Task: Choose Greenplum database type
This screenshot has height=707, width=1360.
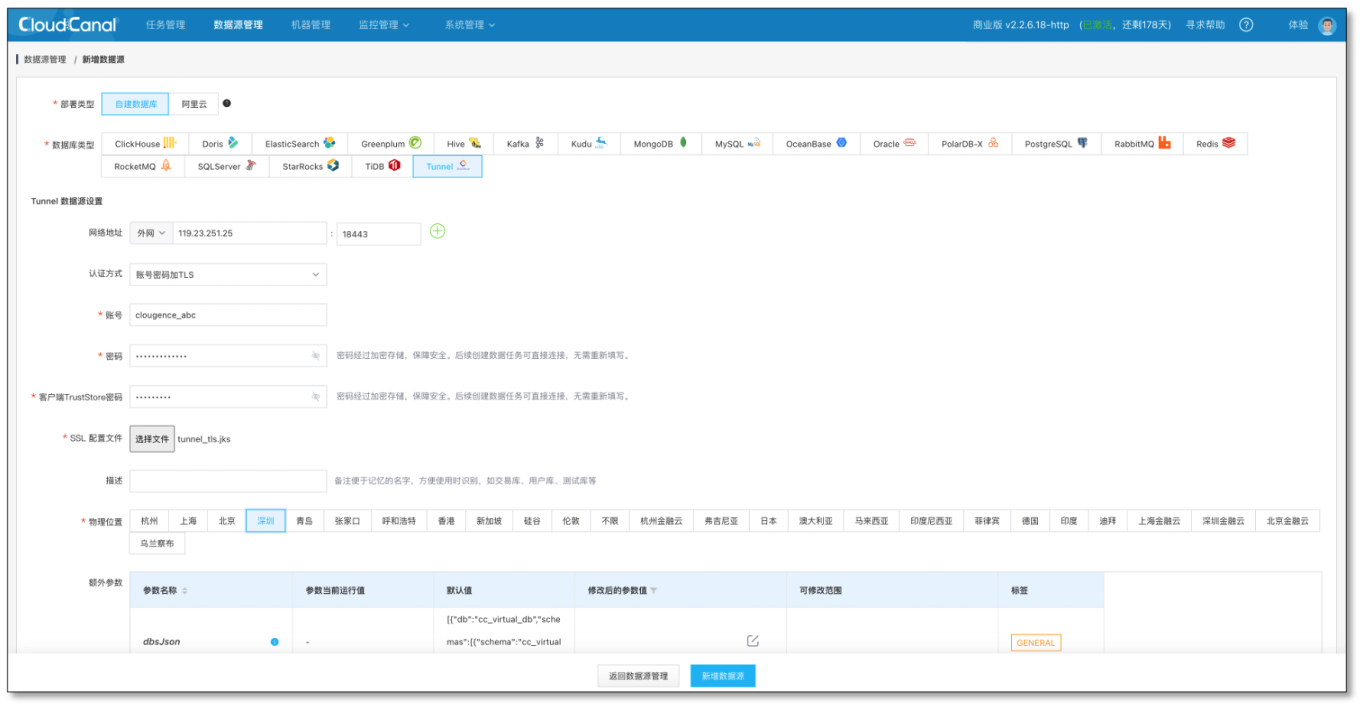Action: (391, 143)
